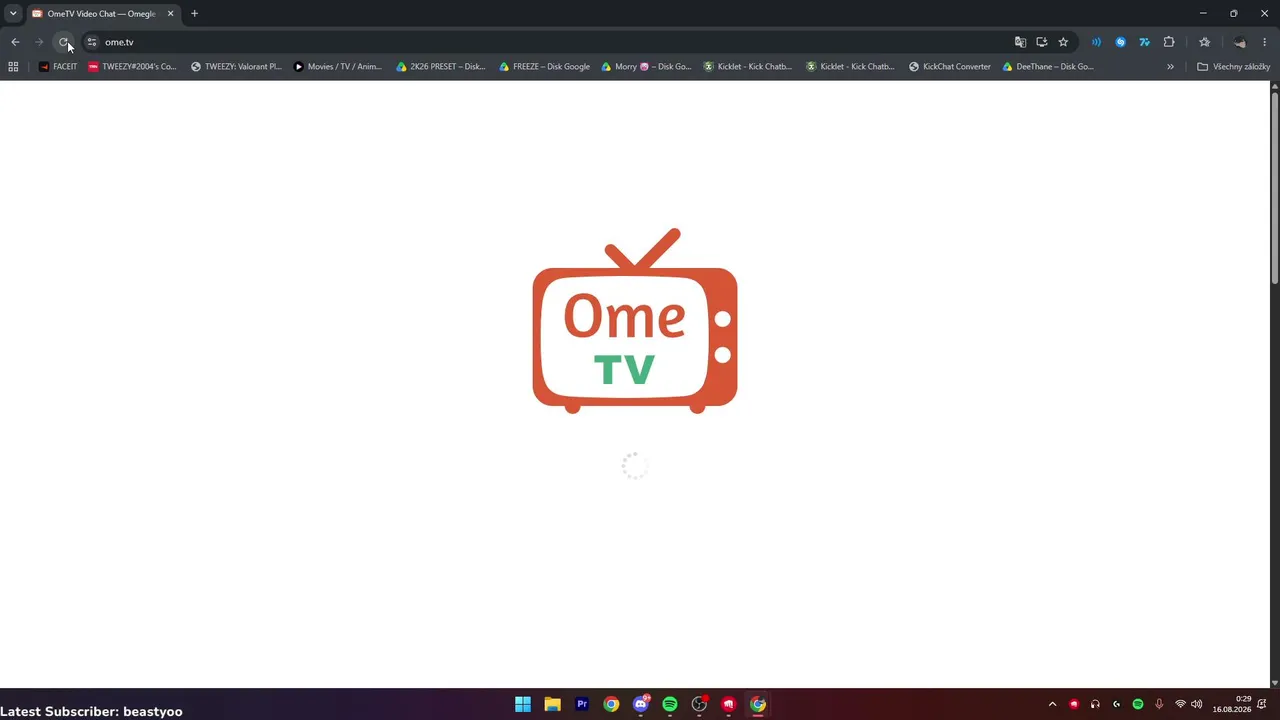Open the KickChat Converter bookmark
Image resolution: width=1280 pixels, height=720 pixels.
point(950,67)
